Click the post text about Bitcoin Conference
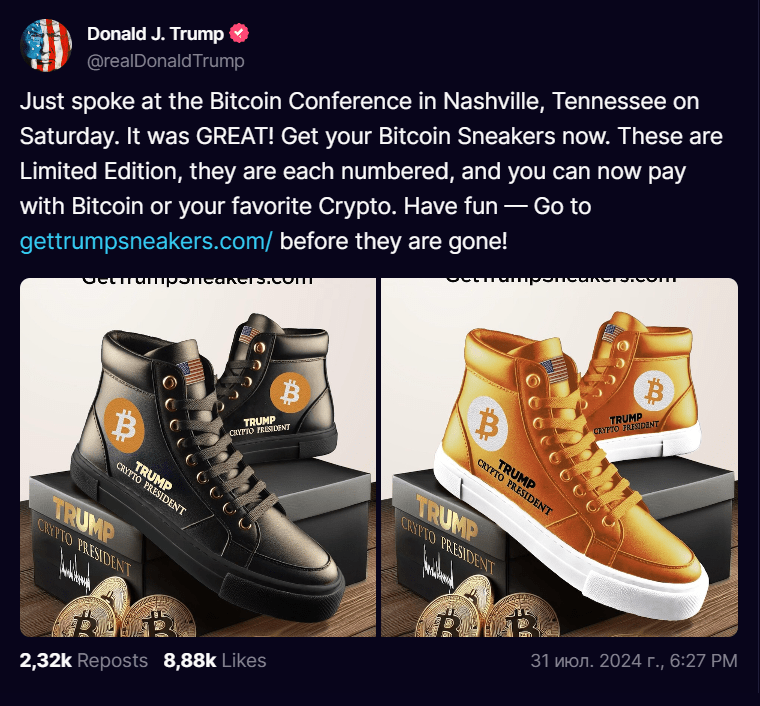This screenshot has height=706, width=760. tap(371, 171)
